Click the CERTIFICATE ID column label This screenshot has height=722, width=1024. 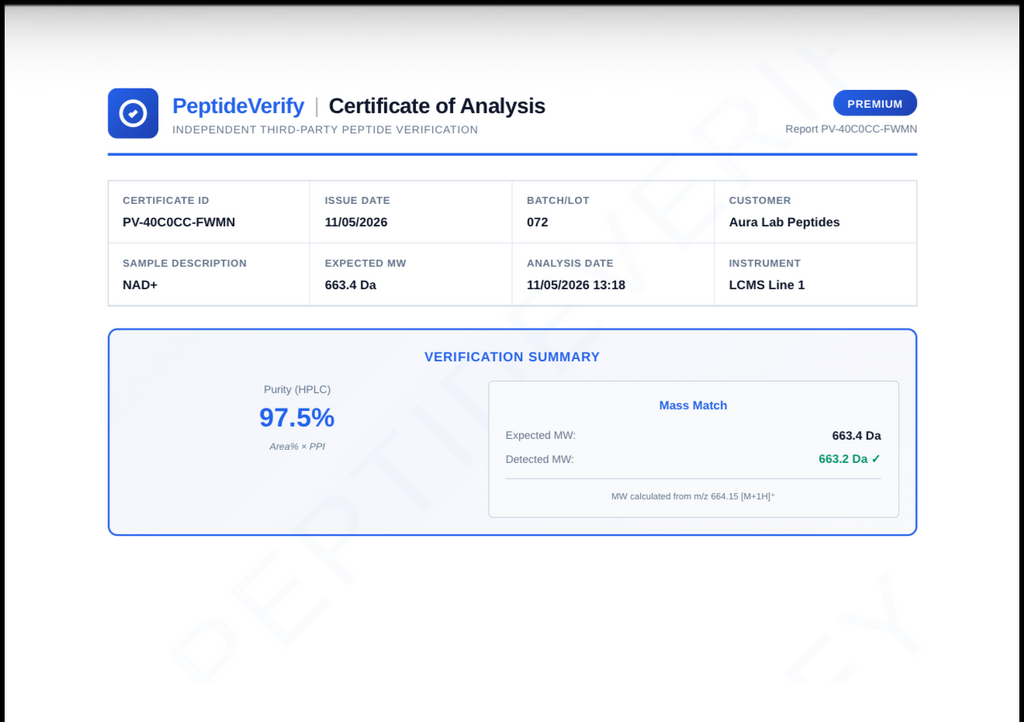[166, 200]
